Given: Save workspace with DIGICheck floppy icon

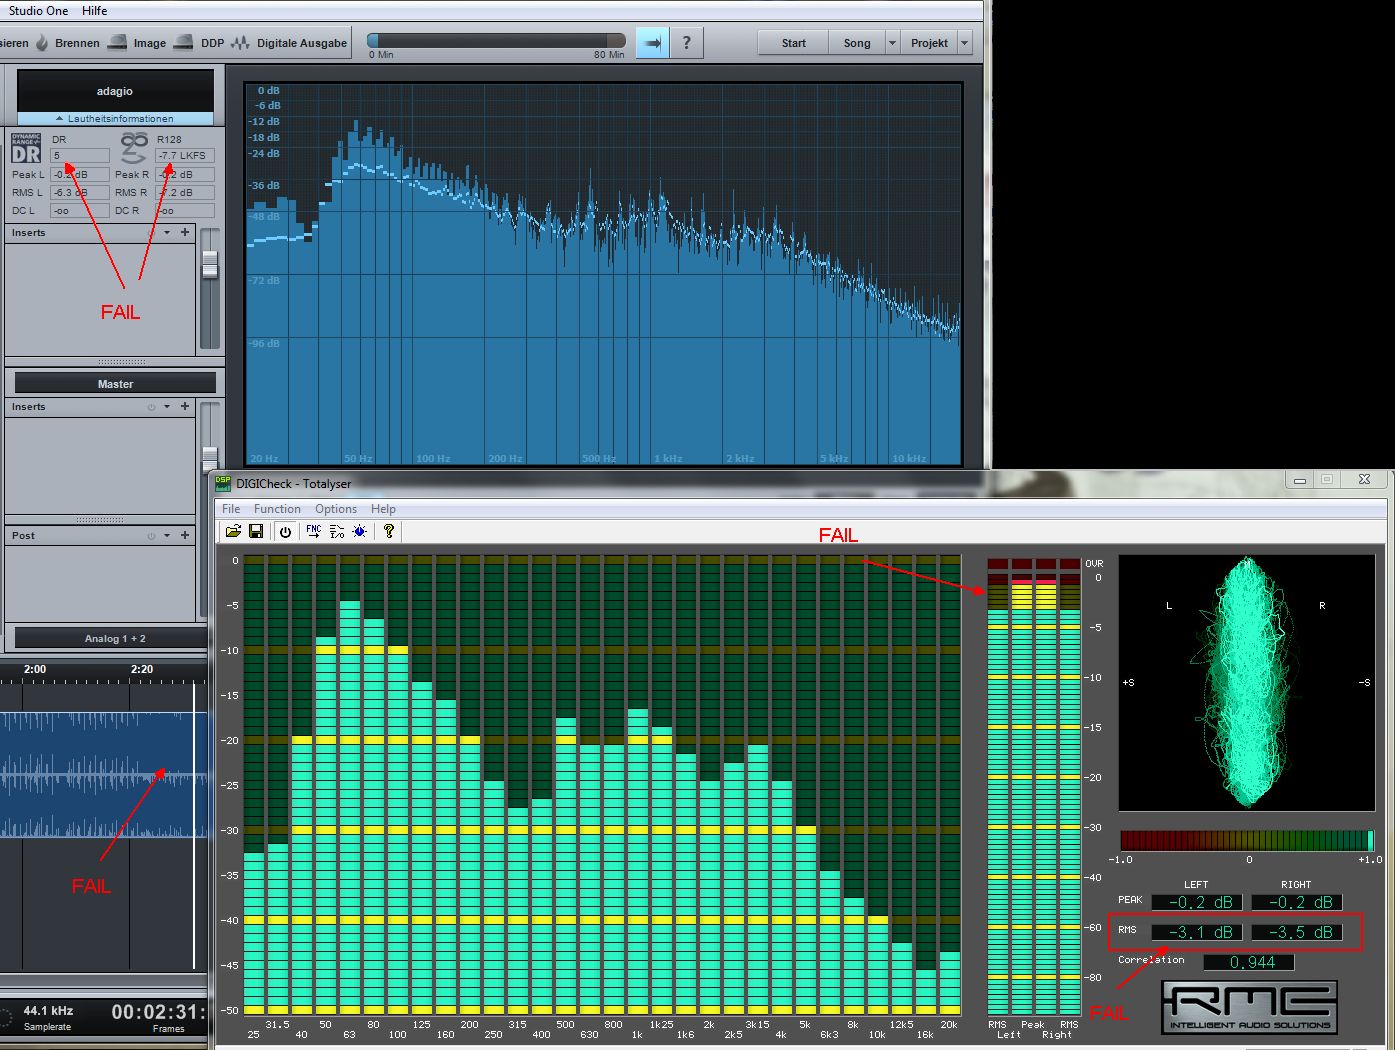Looking at the screenshot, I should (256, 531).
